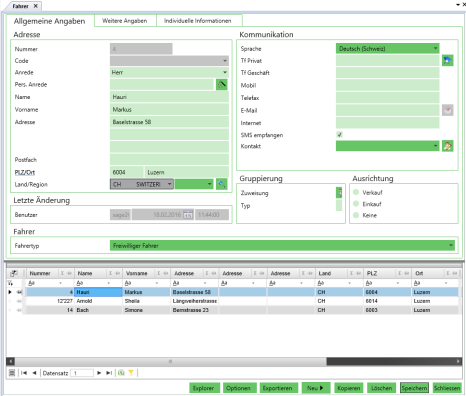
Task: Click the pin icon in Nummer column header
Action: [69, 273]
